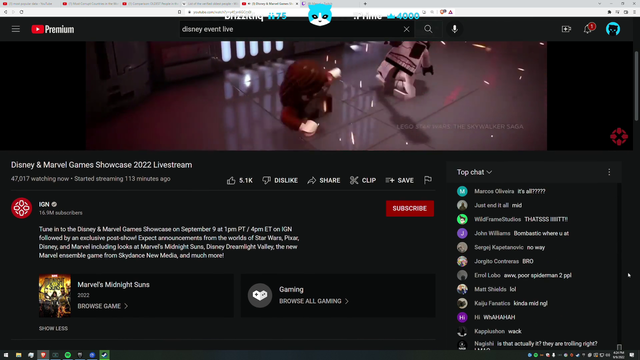The height and width of the screenshot is (360, 640).
Task: Click WildFrameStudios' green chat avatar
Action: 462,219
